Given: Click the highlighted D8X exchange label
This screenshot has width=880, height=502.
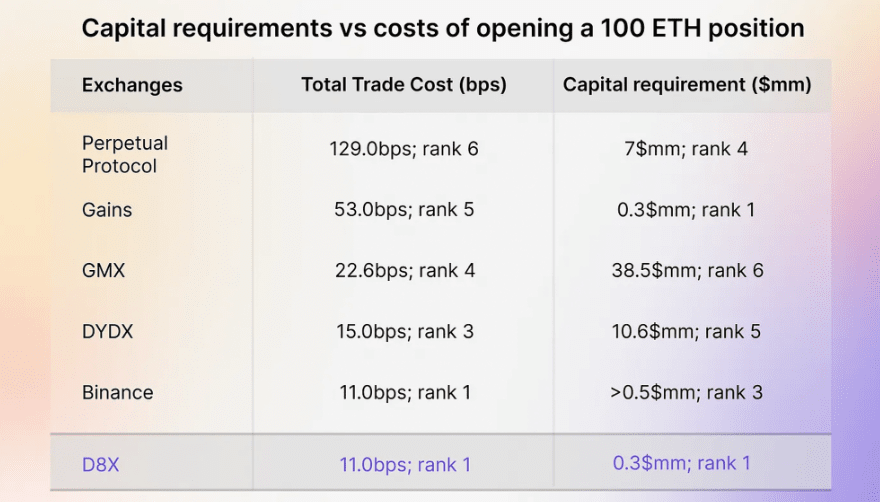Looking at the screenshot, I should click(103, 464).
